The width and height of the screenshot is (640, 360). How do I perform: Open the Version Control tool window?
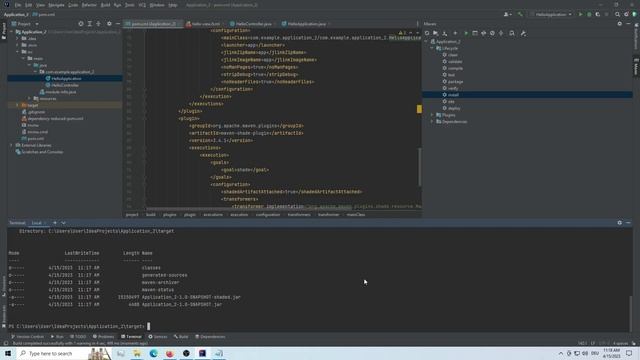pos(27,337)
